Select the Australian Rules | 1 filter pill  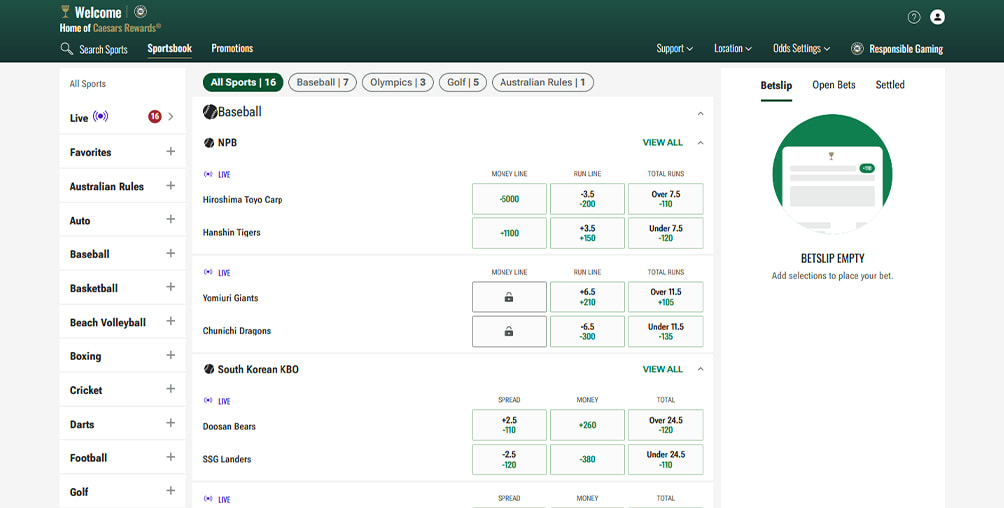tap(542, 83)
